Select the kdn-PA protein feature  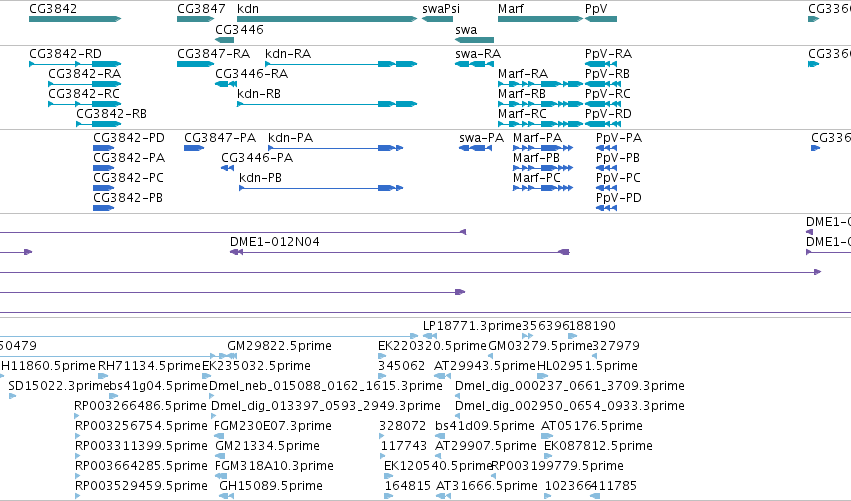[335, 148]
